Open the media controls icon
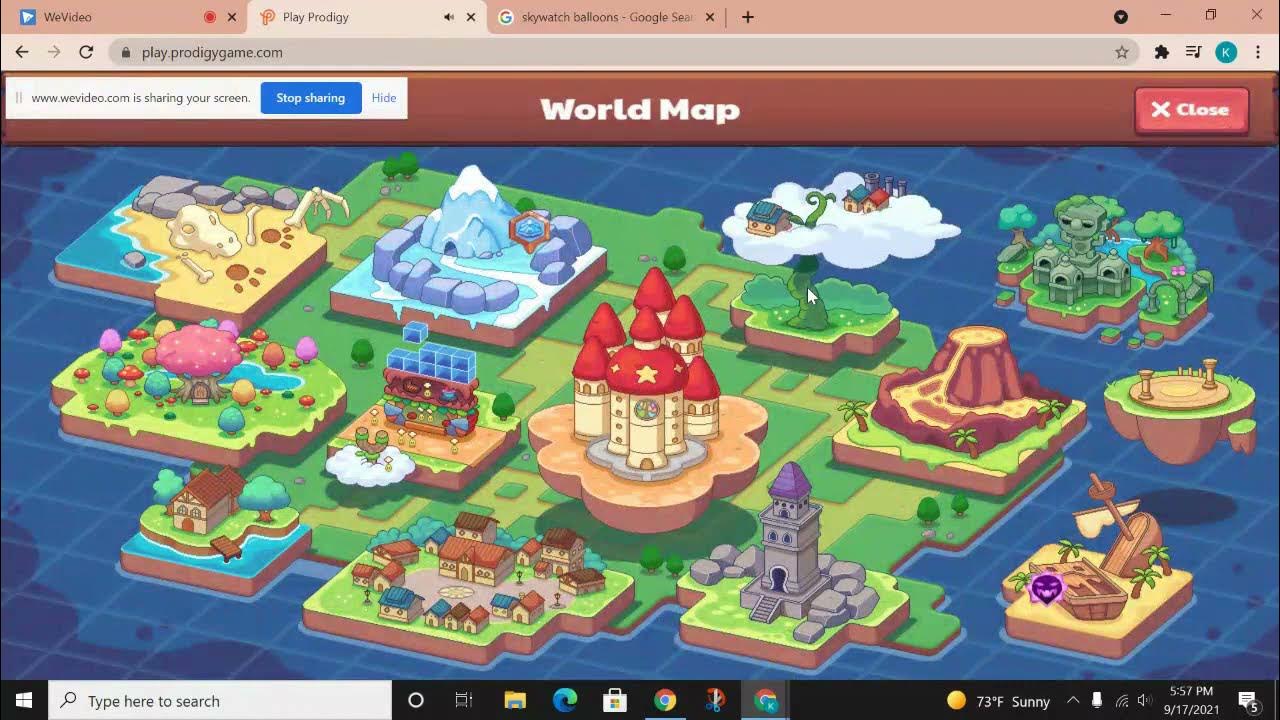1280x720 pixels. point(1193,52)
